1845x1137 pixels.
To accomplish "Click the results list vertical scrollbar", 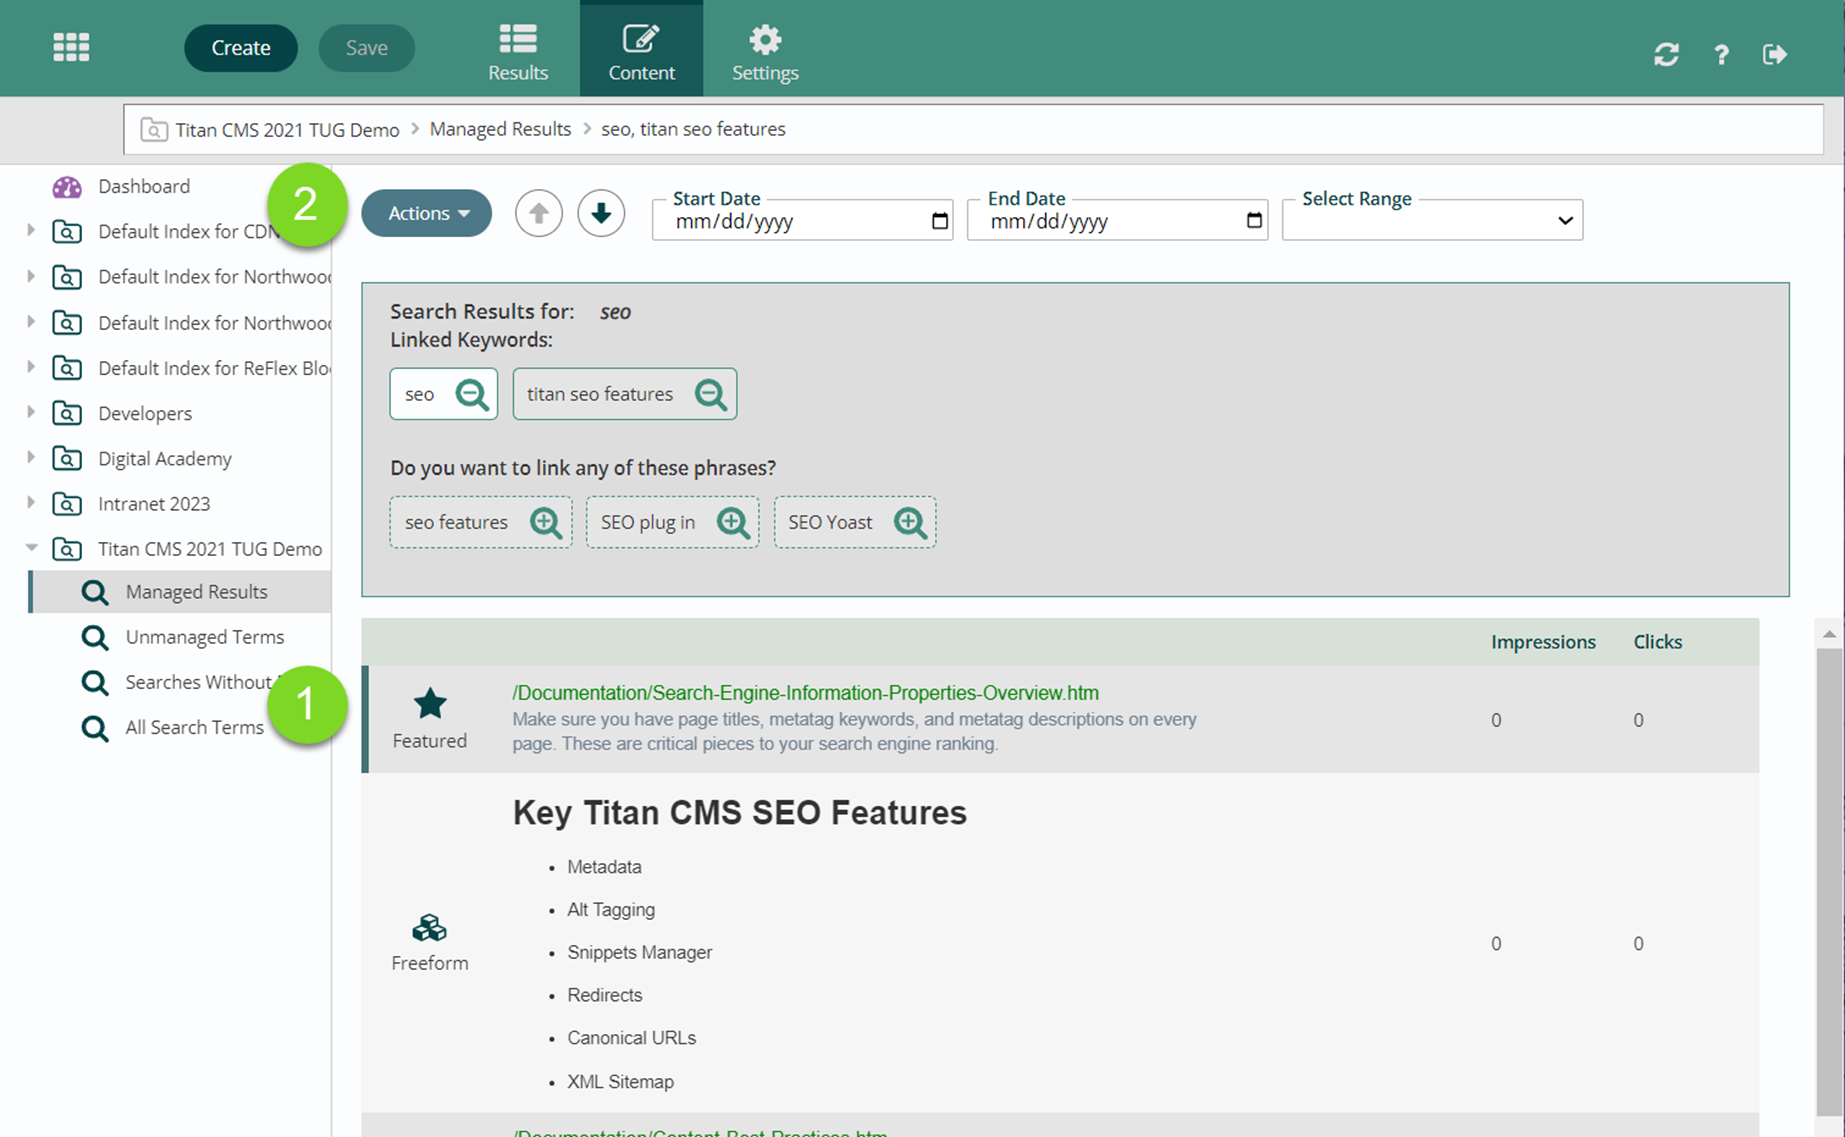I will 1829,880.
